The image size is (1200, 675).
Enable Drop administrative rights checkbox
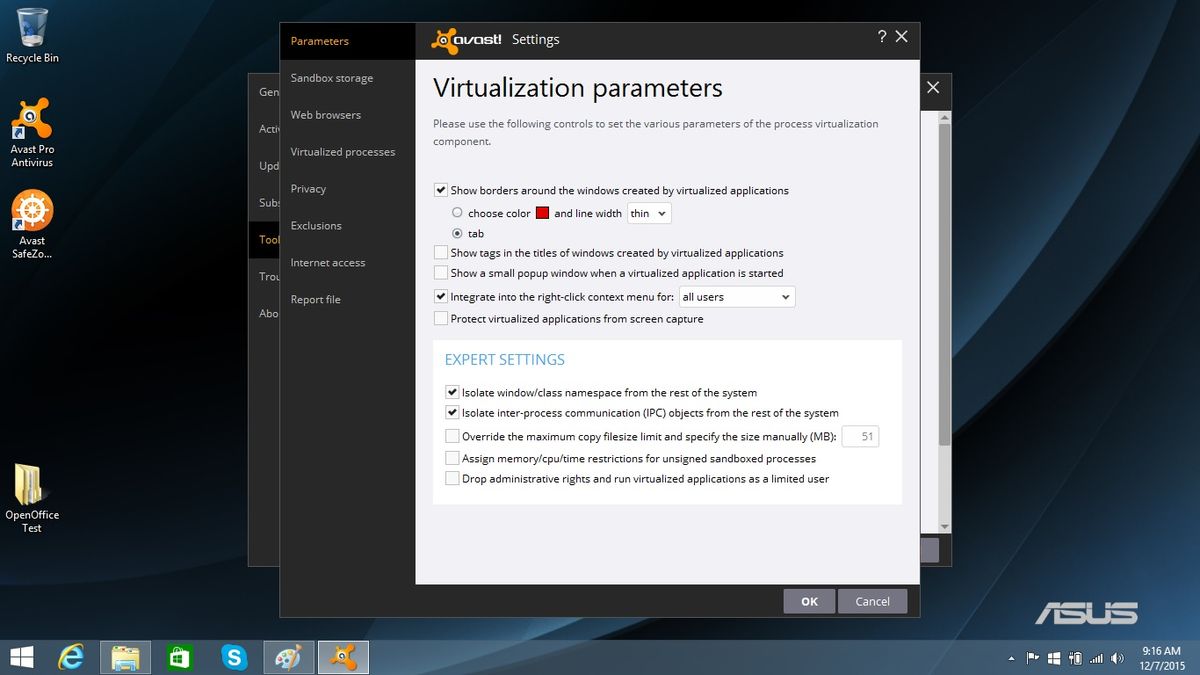pos(452,479)
